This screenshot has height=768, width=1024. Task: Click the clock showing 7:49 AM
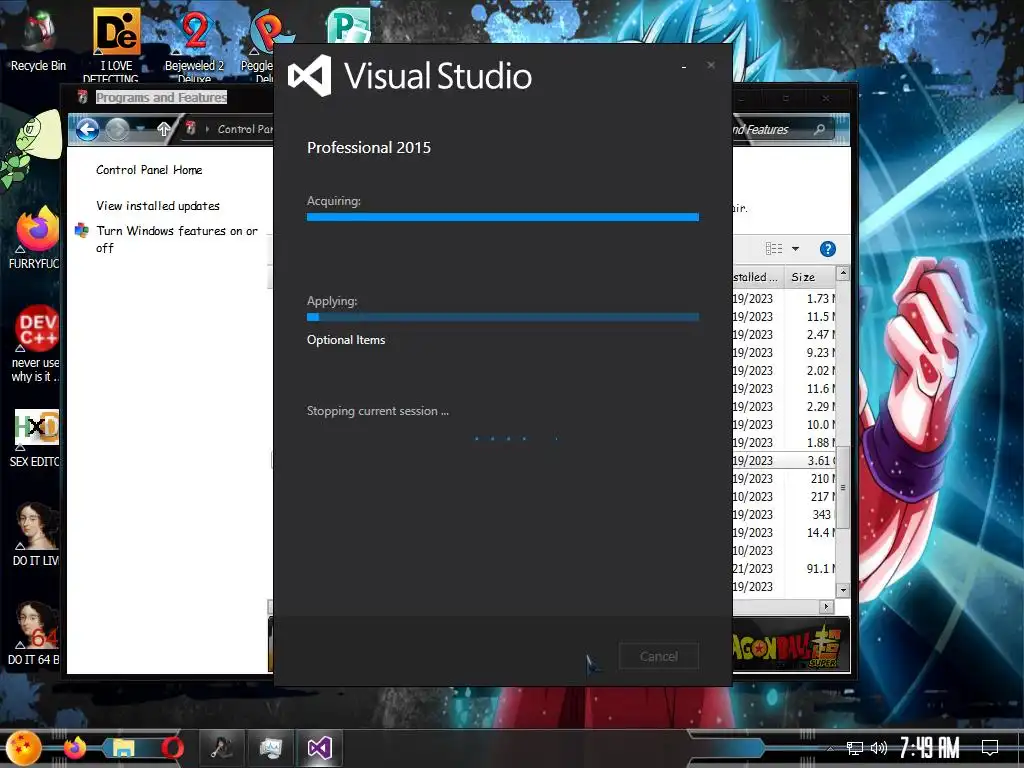(929, 747)
